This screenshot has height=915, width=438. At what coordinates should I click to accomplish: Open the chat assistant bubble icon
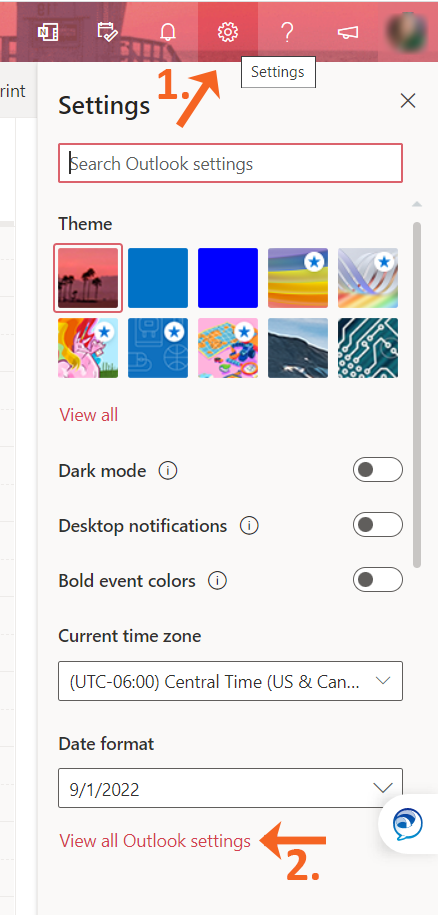[x=408, y=824]
